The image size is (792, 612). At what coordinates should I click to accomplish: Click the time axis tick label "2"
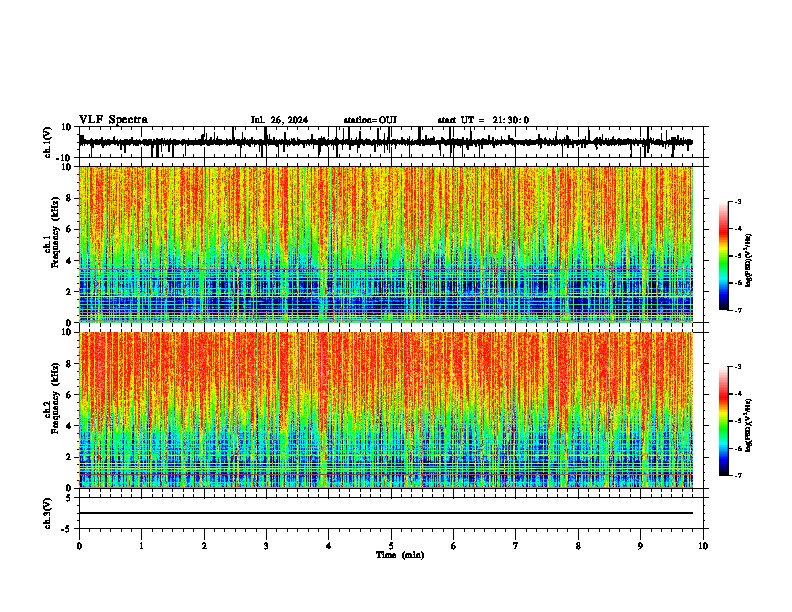point(204,546)
